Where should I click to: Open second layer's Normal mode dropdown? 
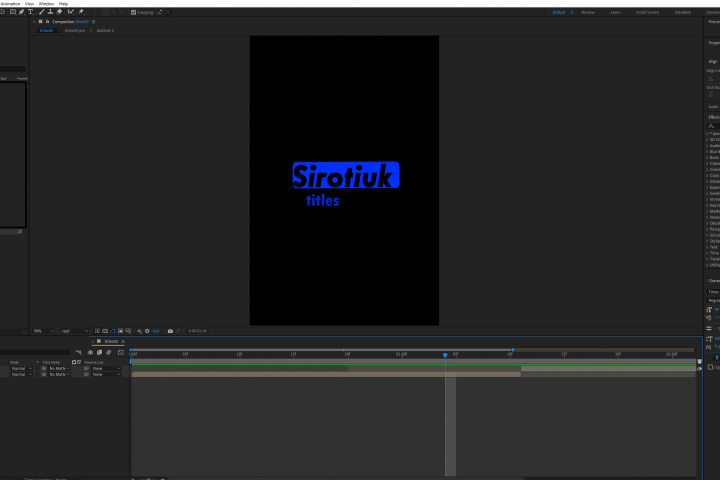point(22,374)
